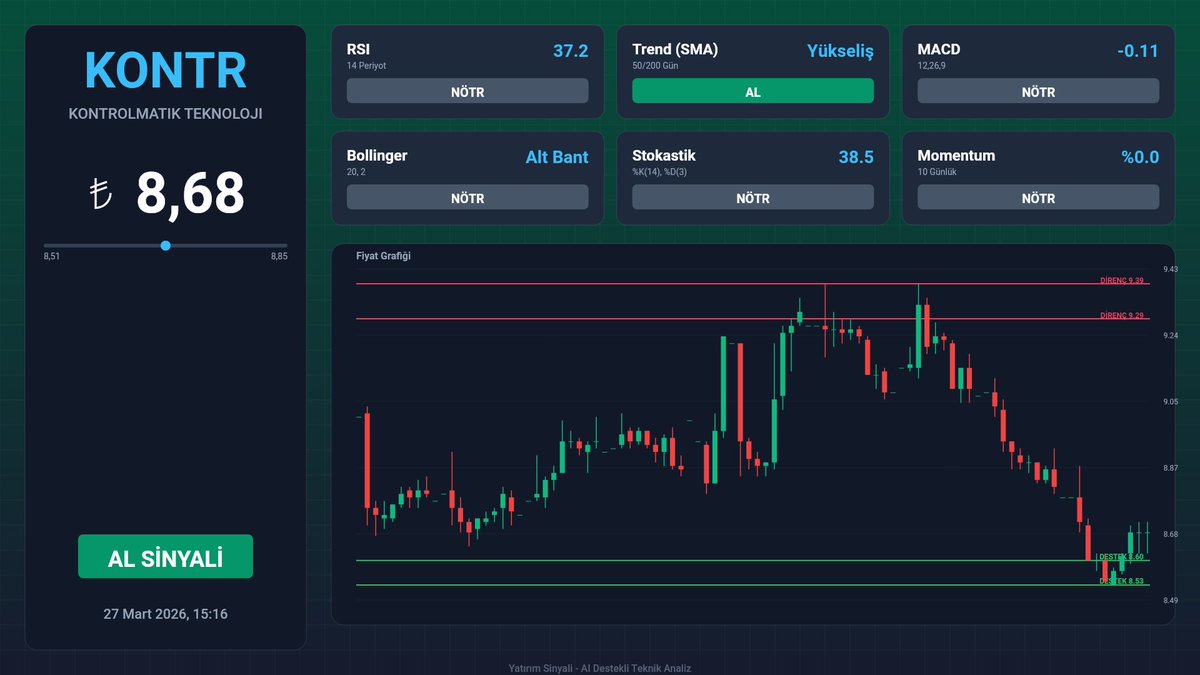Click the %K(14), %D(3) subtitle
This screenshot has width=1200, height=675.
tap(661, 172)
